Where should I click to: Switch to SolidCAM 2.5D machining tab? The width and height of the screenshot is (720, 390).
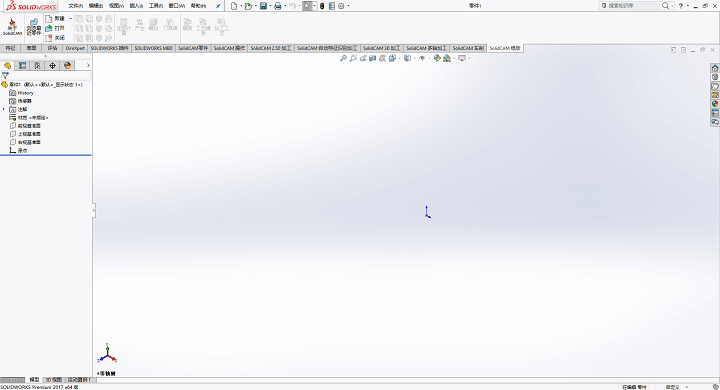tap(271, 48)
